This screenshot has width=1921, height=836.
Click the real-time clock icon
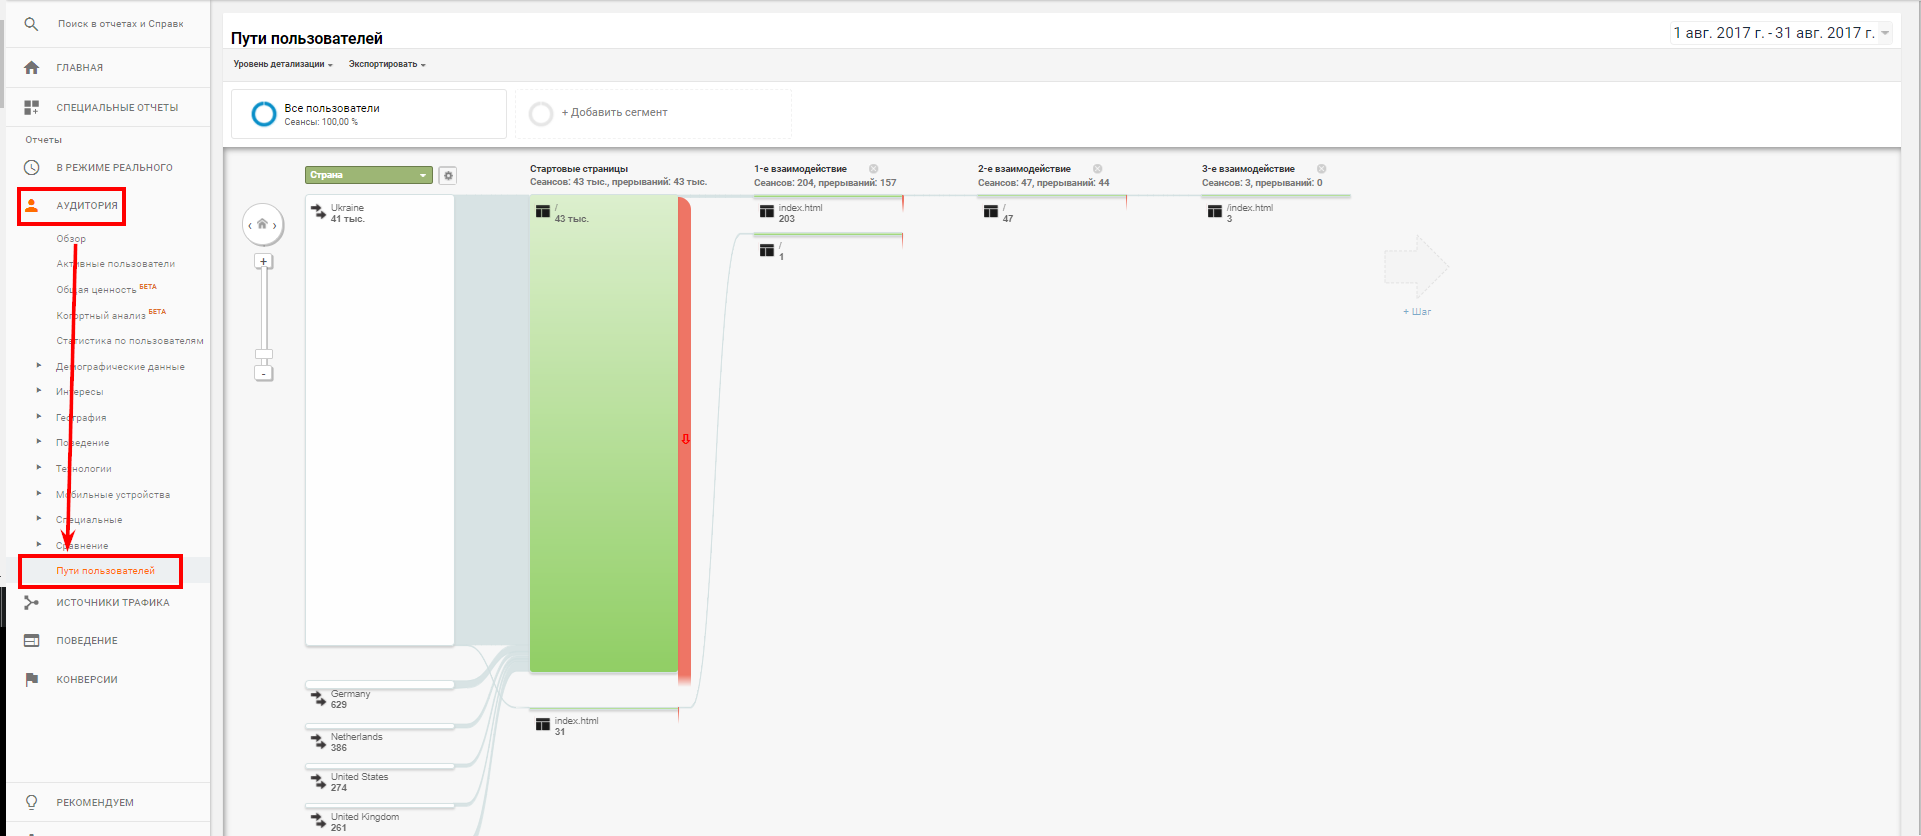[32, 168]
